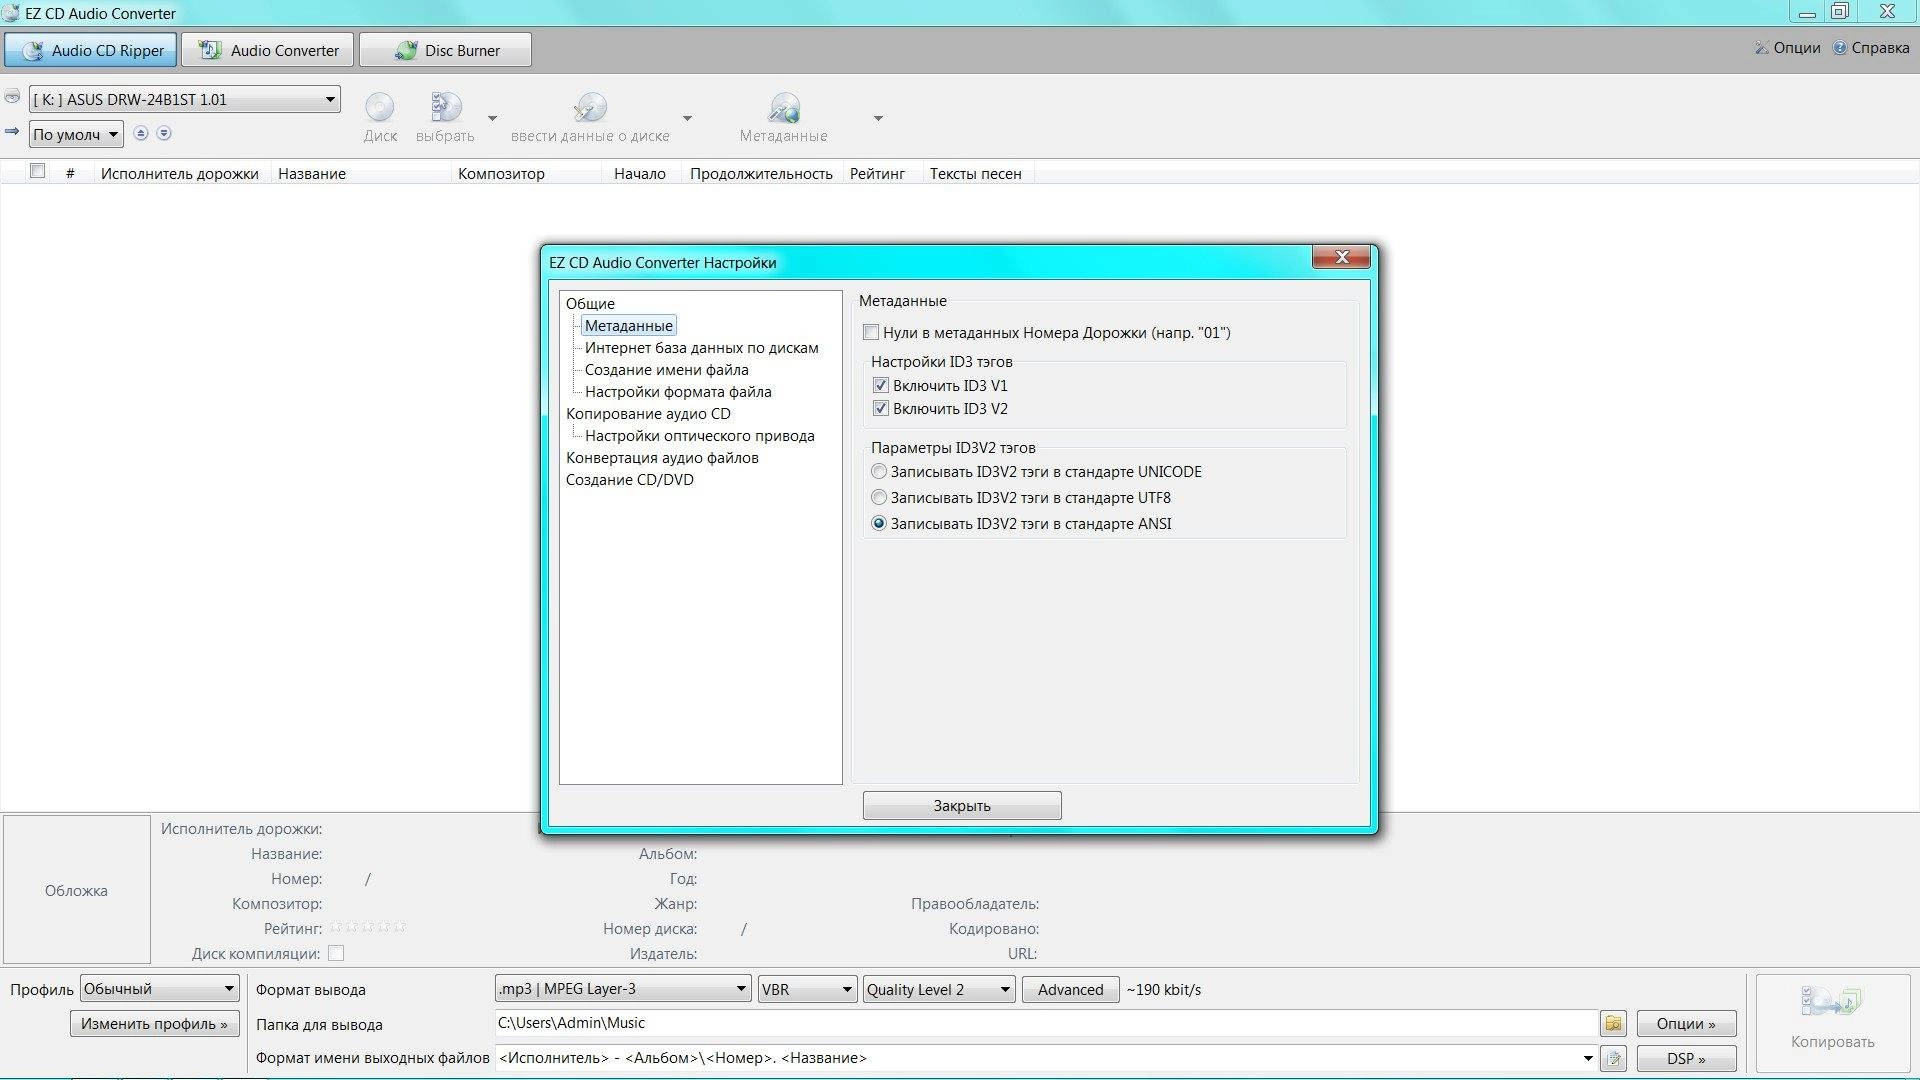Image resolution: width=1920 pixels, height=1080 pixels.
Task: Toggle 'Включить ID3 V1' checkbox
Action: 881,385
